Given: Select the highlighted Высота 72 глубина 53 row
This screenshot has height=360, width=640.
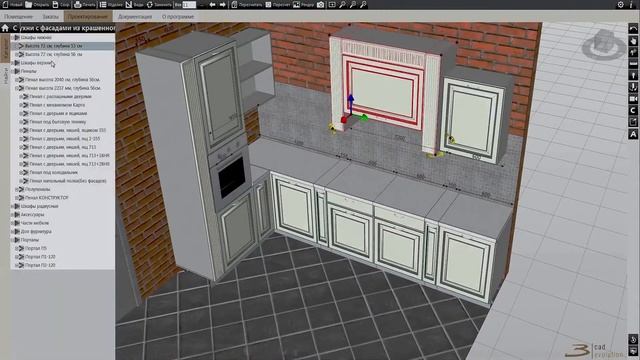Looking at the screenshot, I should (62, 46).
